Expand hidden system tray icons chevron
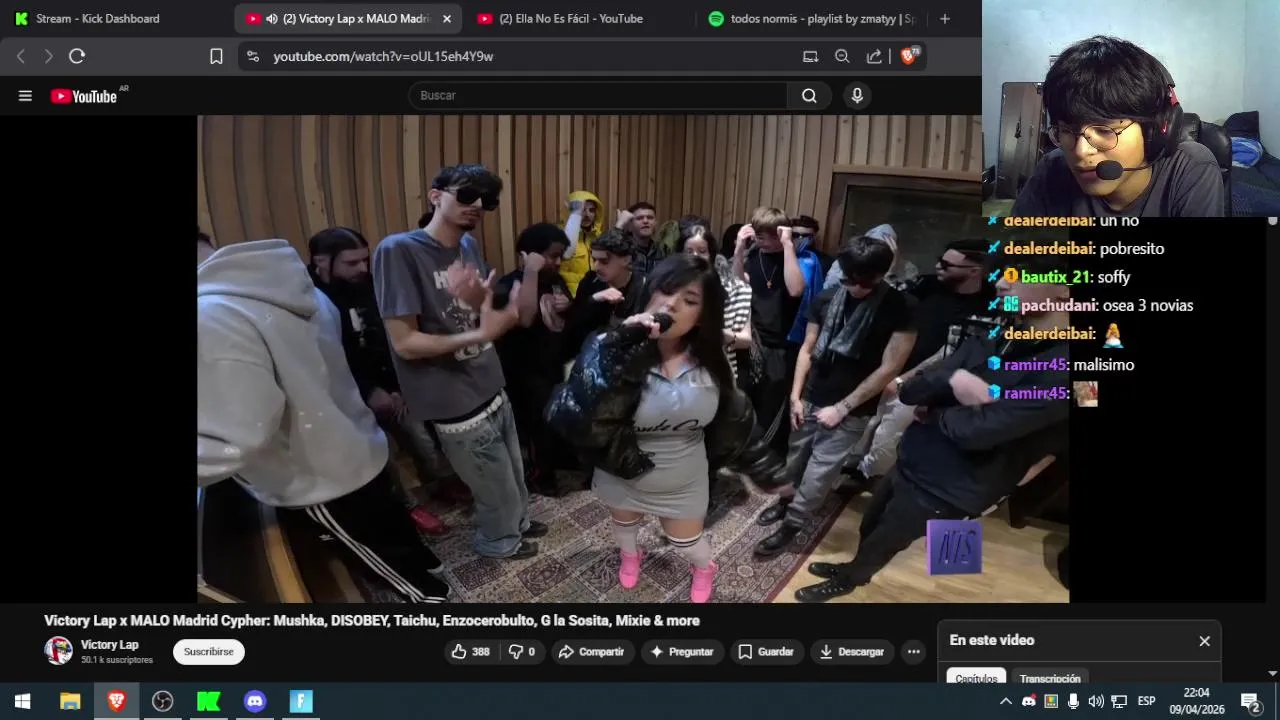The image size is (1280, 720). 1006,701
